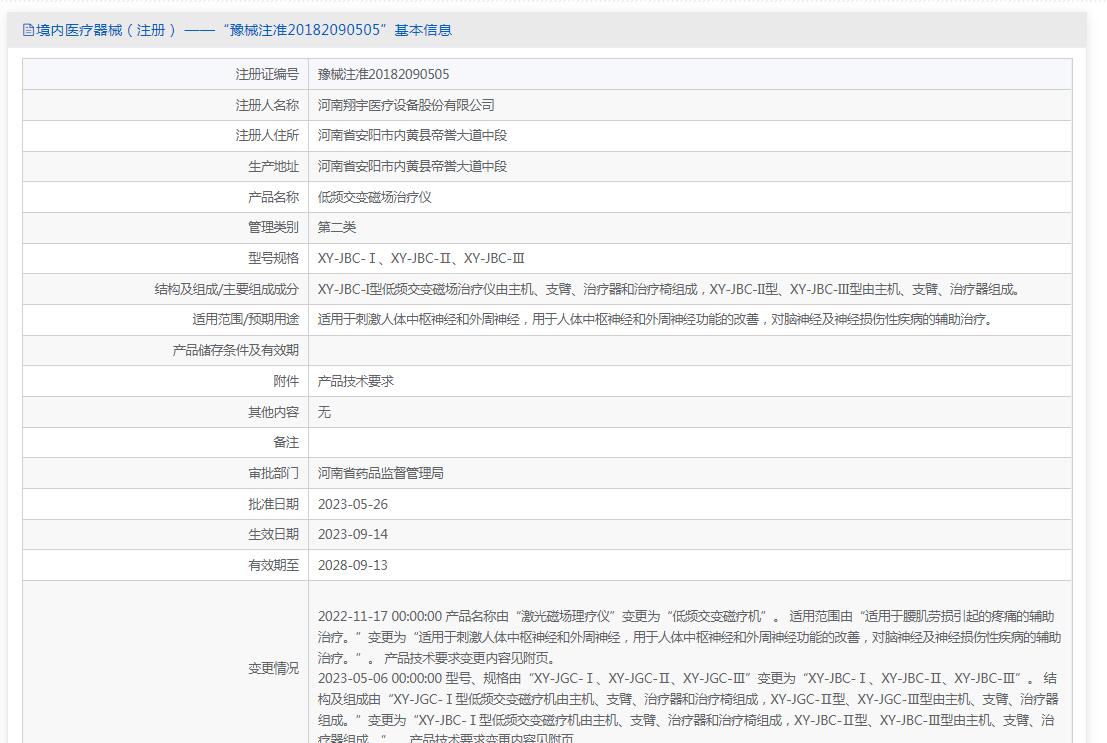Click the 审批部门 row label
The height and width of the screenshot is (743, 1107).
273,473
